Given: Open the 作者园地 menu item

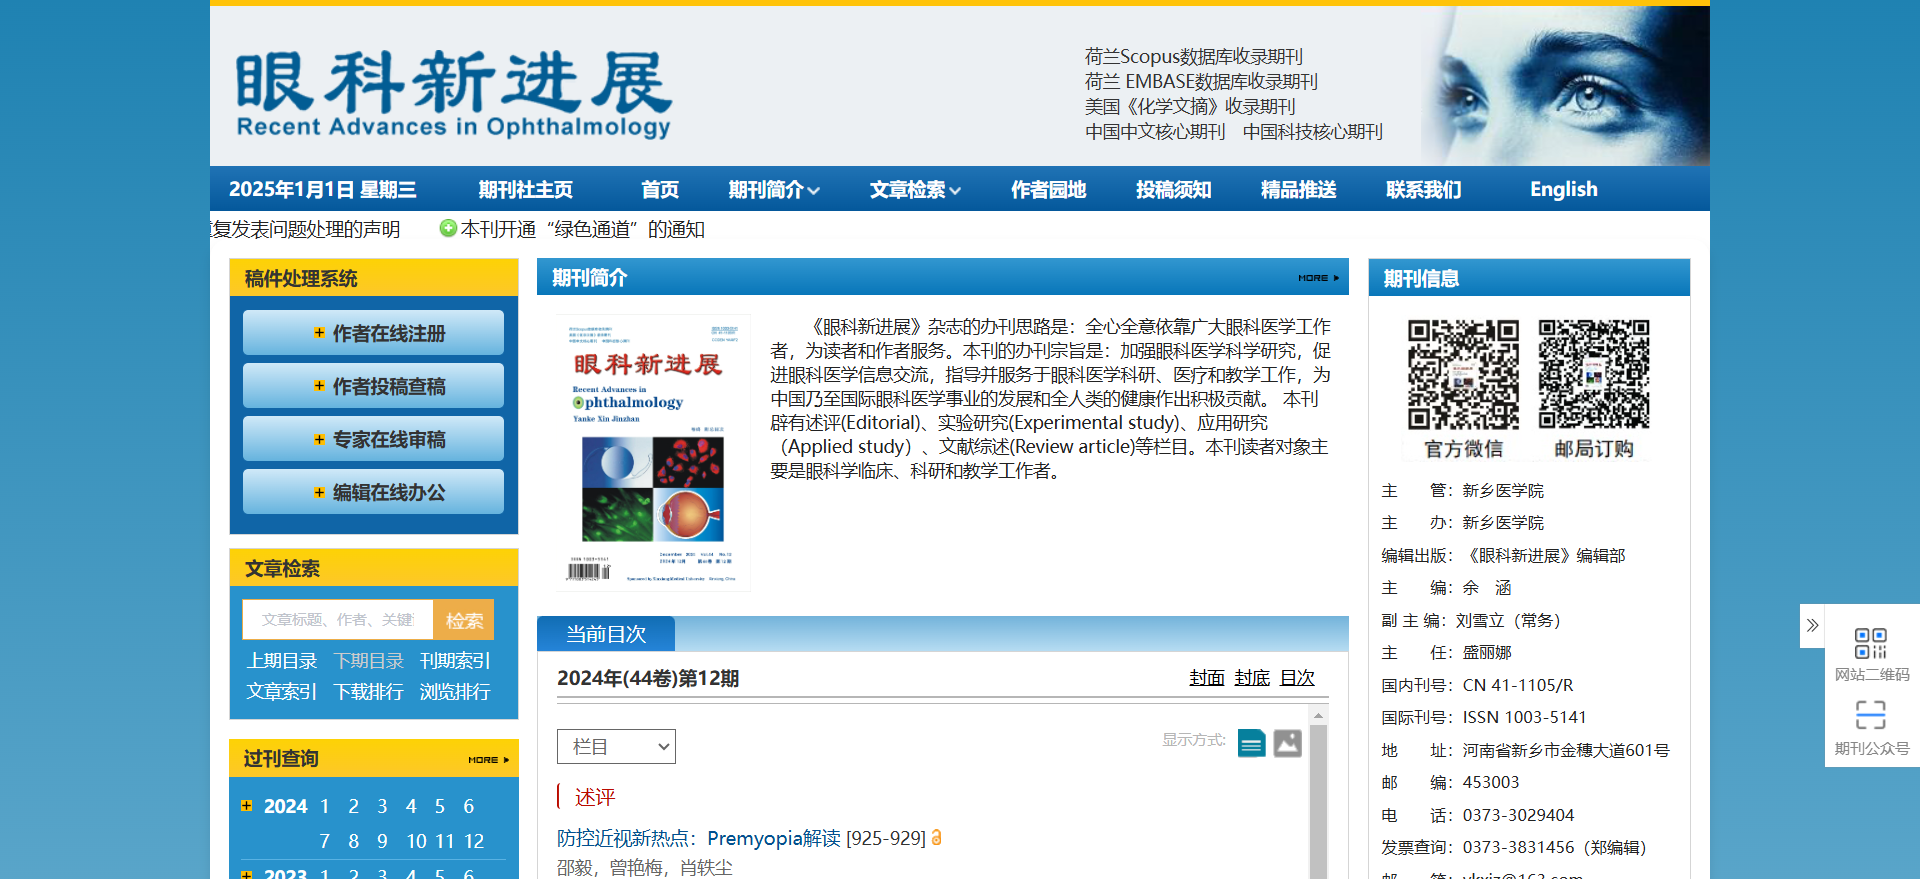Looking at the screenshot, I should click(x=1048, y=190).
